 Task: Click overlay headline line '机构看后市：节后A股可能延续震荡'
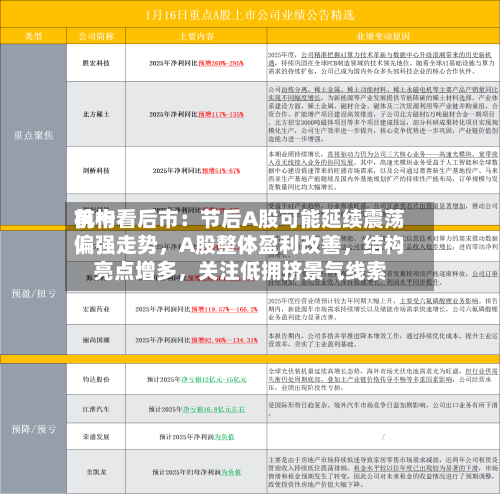click(239, 219)
